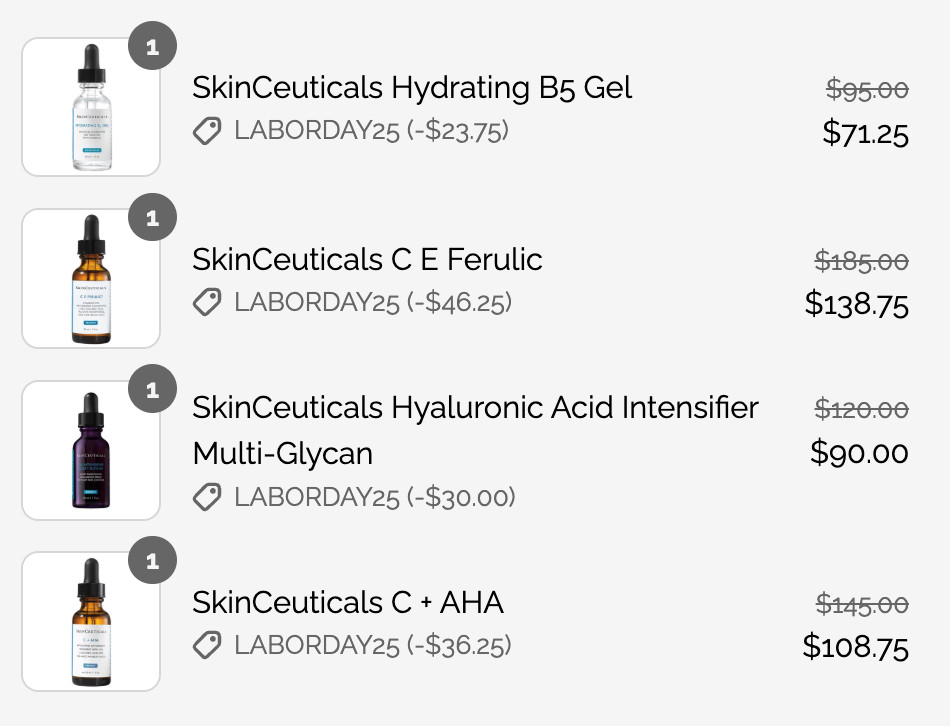Open the C + AHA product image
This screenshot has height=726, width=950.
tap(91, 622)
